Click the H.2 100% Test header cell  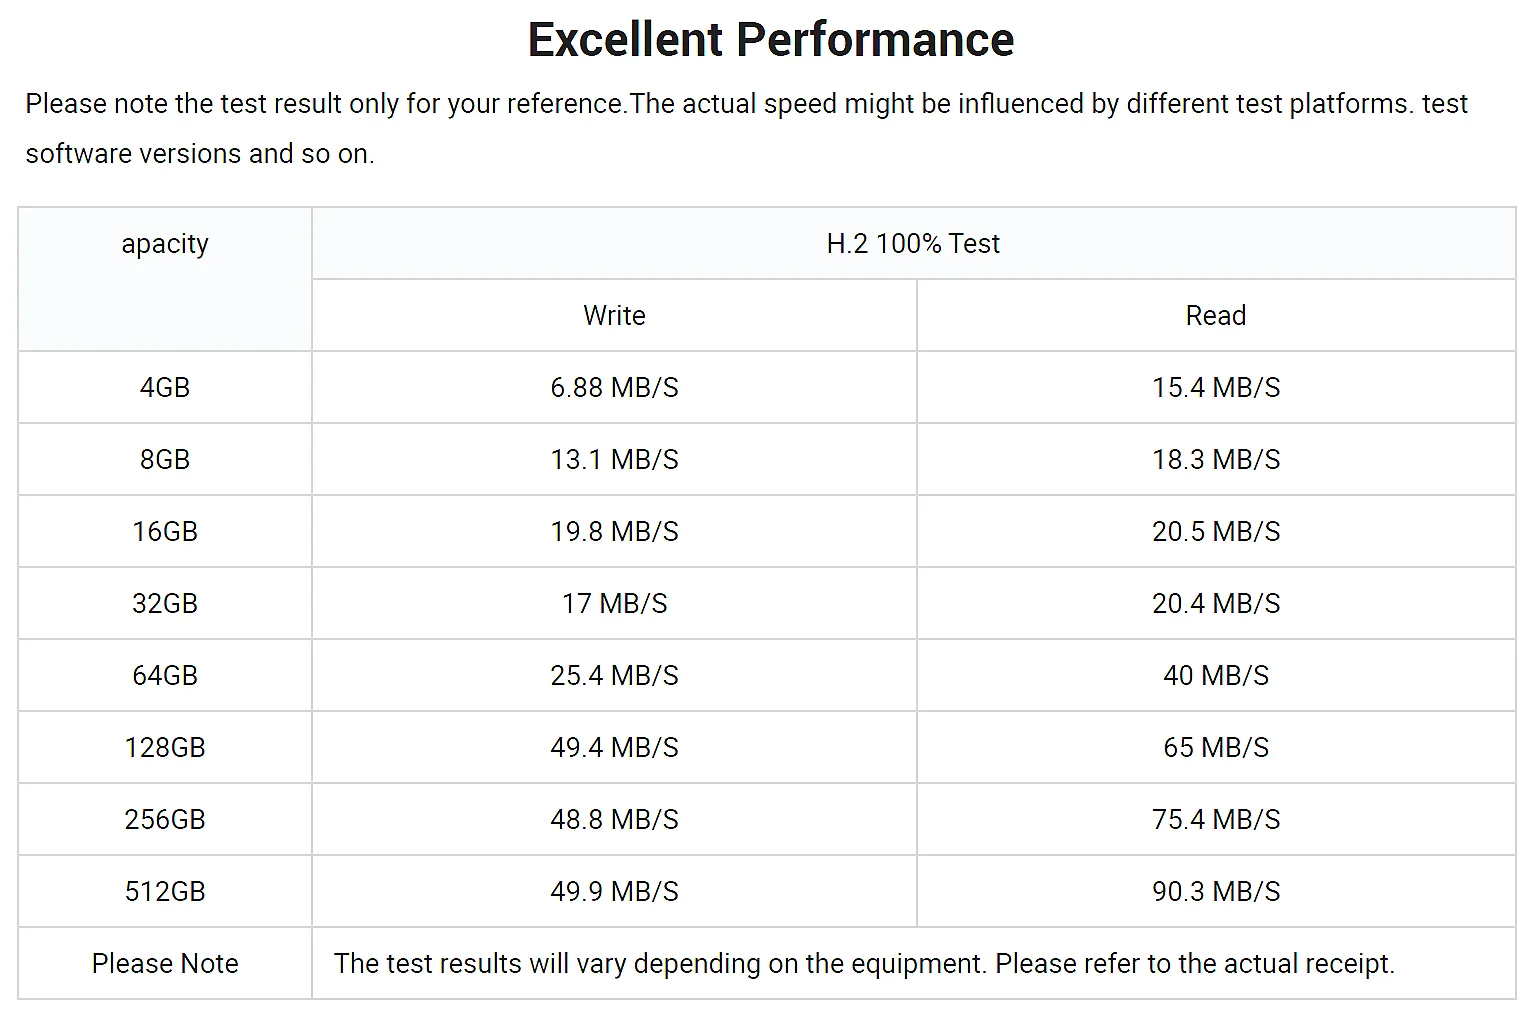coord(912,244)
